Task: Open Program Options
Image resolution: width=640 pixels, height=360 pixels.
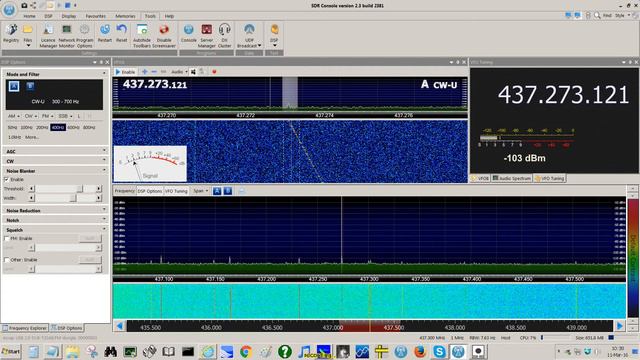Action: point(84,36)
